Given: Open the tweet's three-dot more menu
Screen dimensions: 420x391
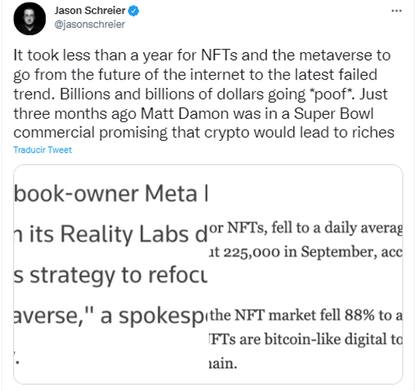Looking at the screenshot, I should [396, 11].
